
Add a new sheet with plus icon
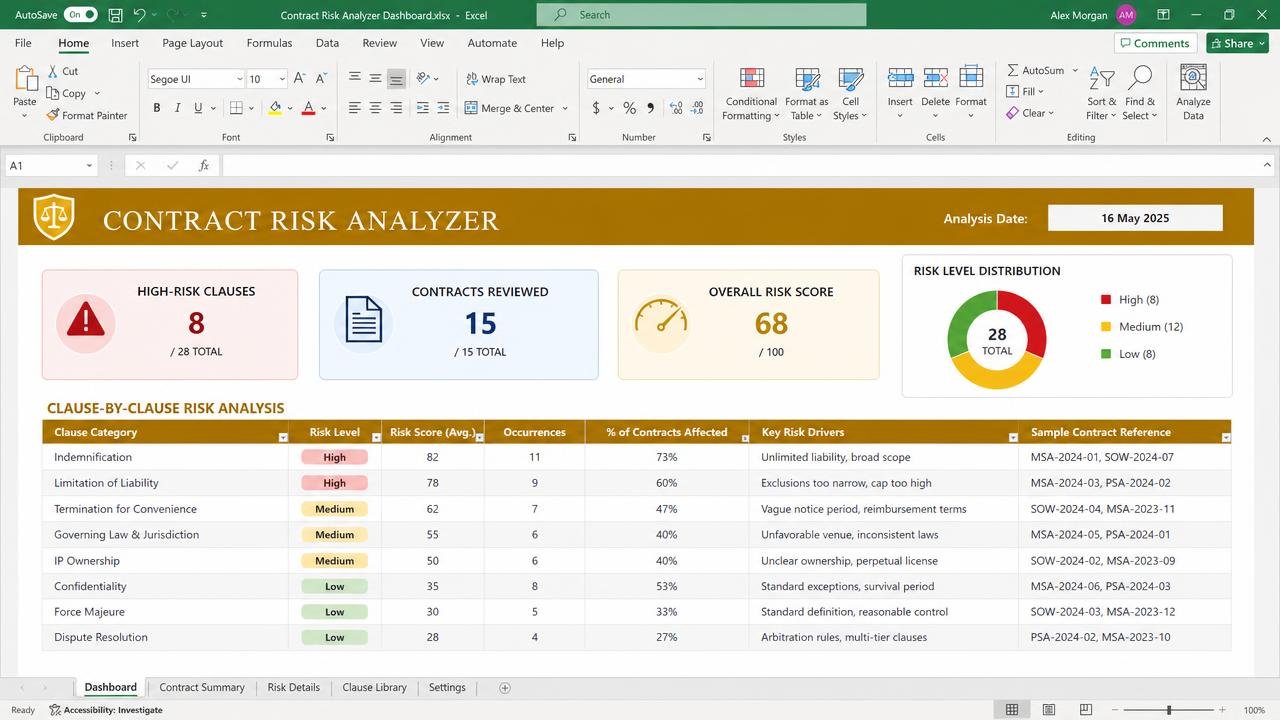505,688
